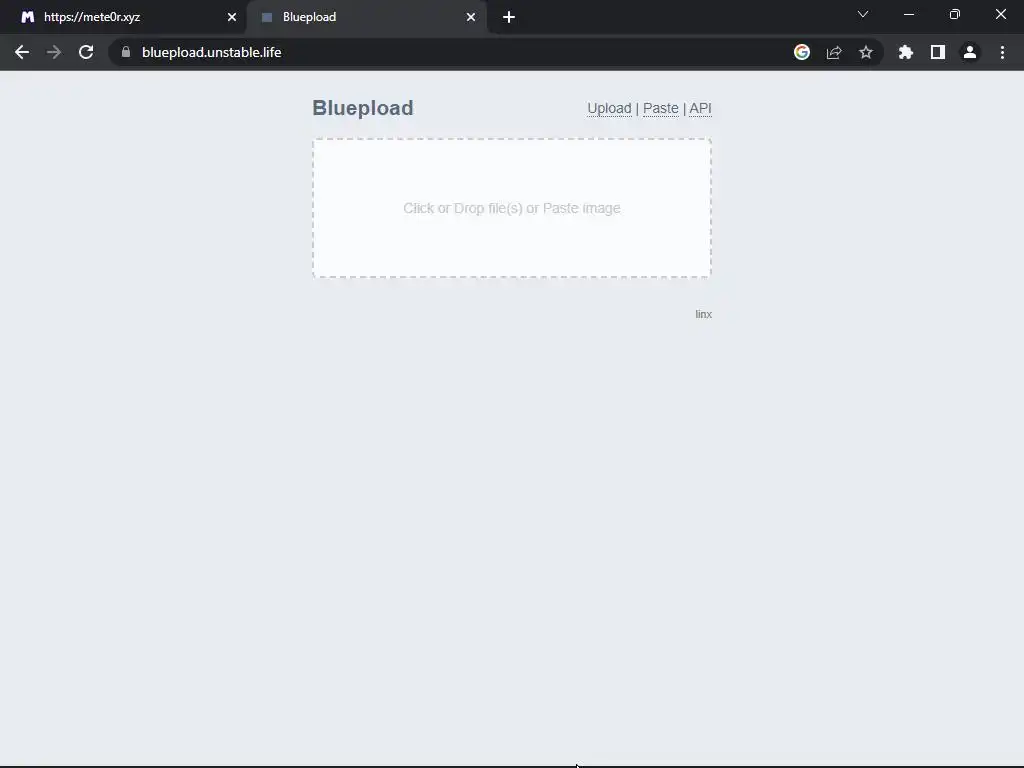This screenshot has width=1024, height=768.
Task: Switch to the mete0r.xyz tab
Action: pos(123,17)
